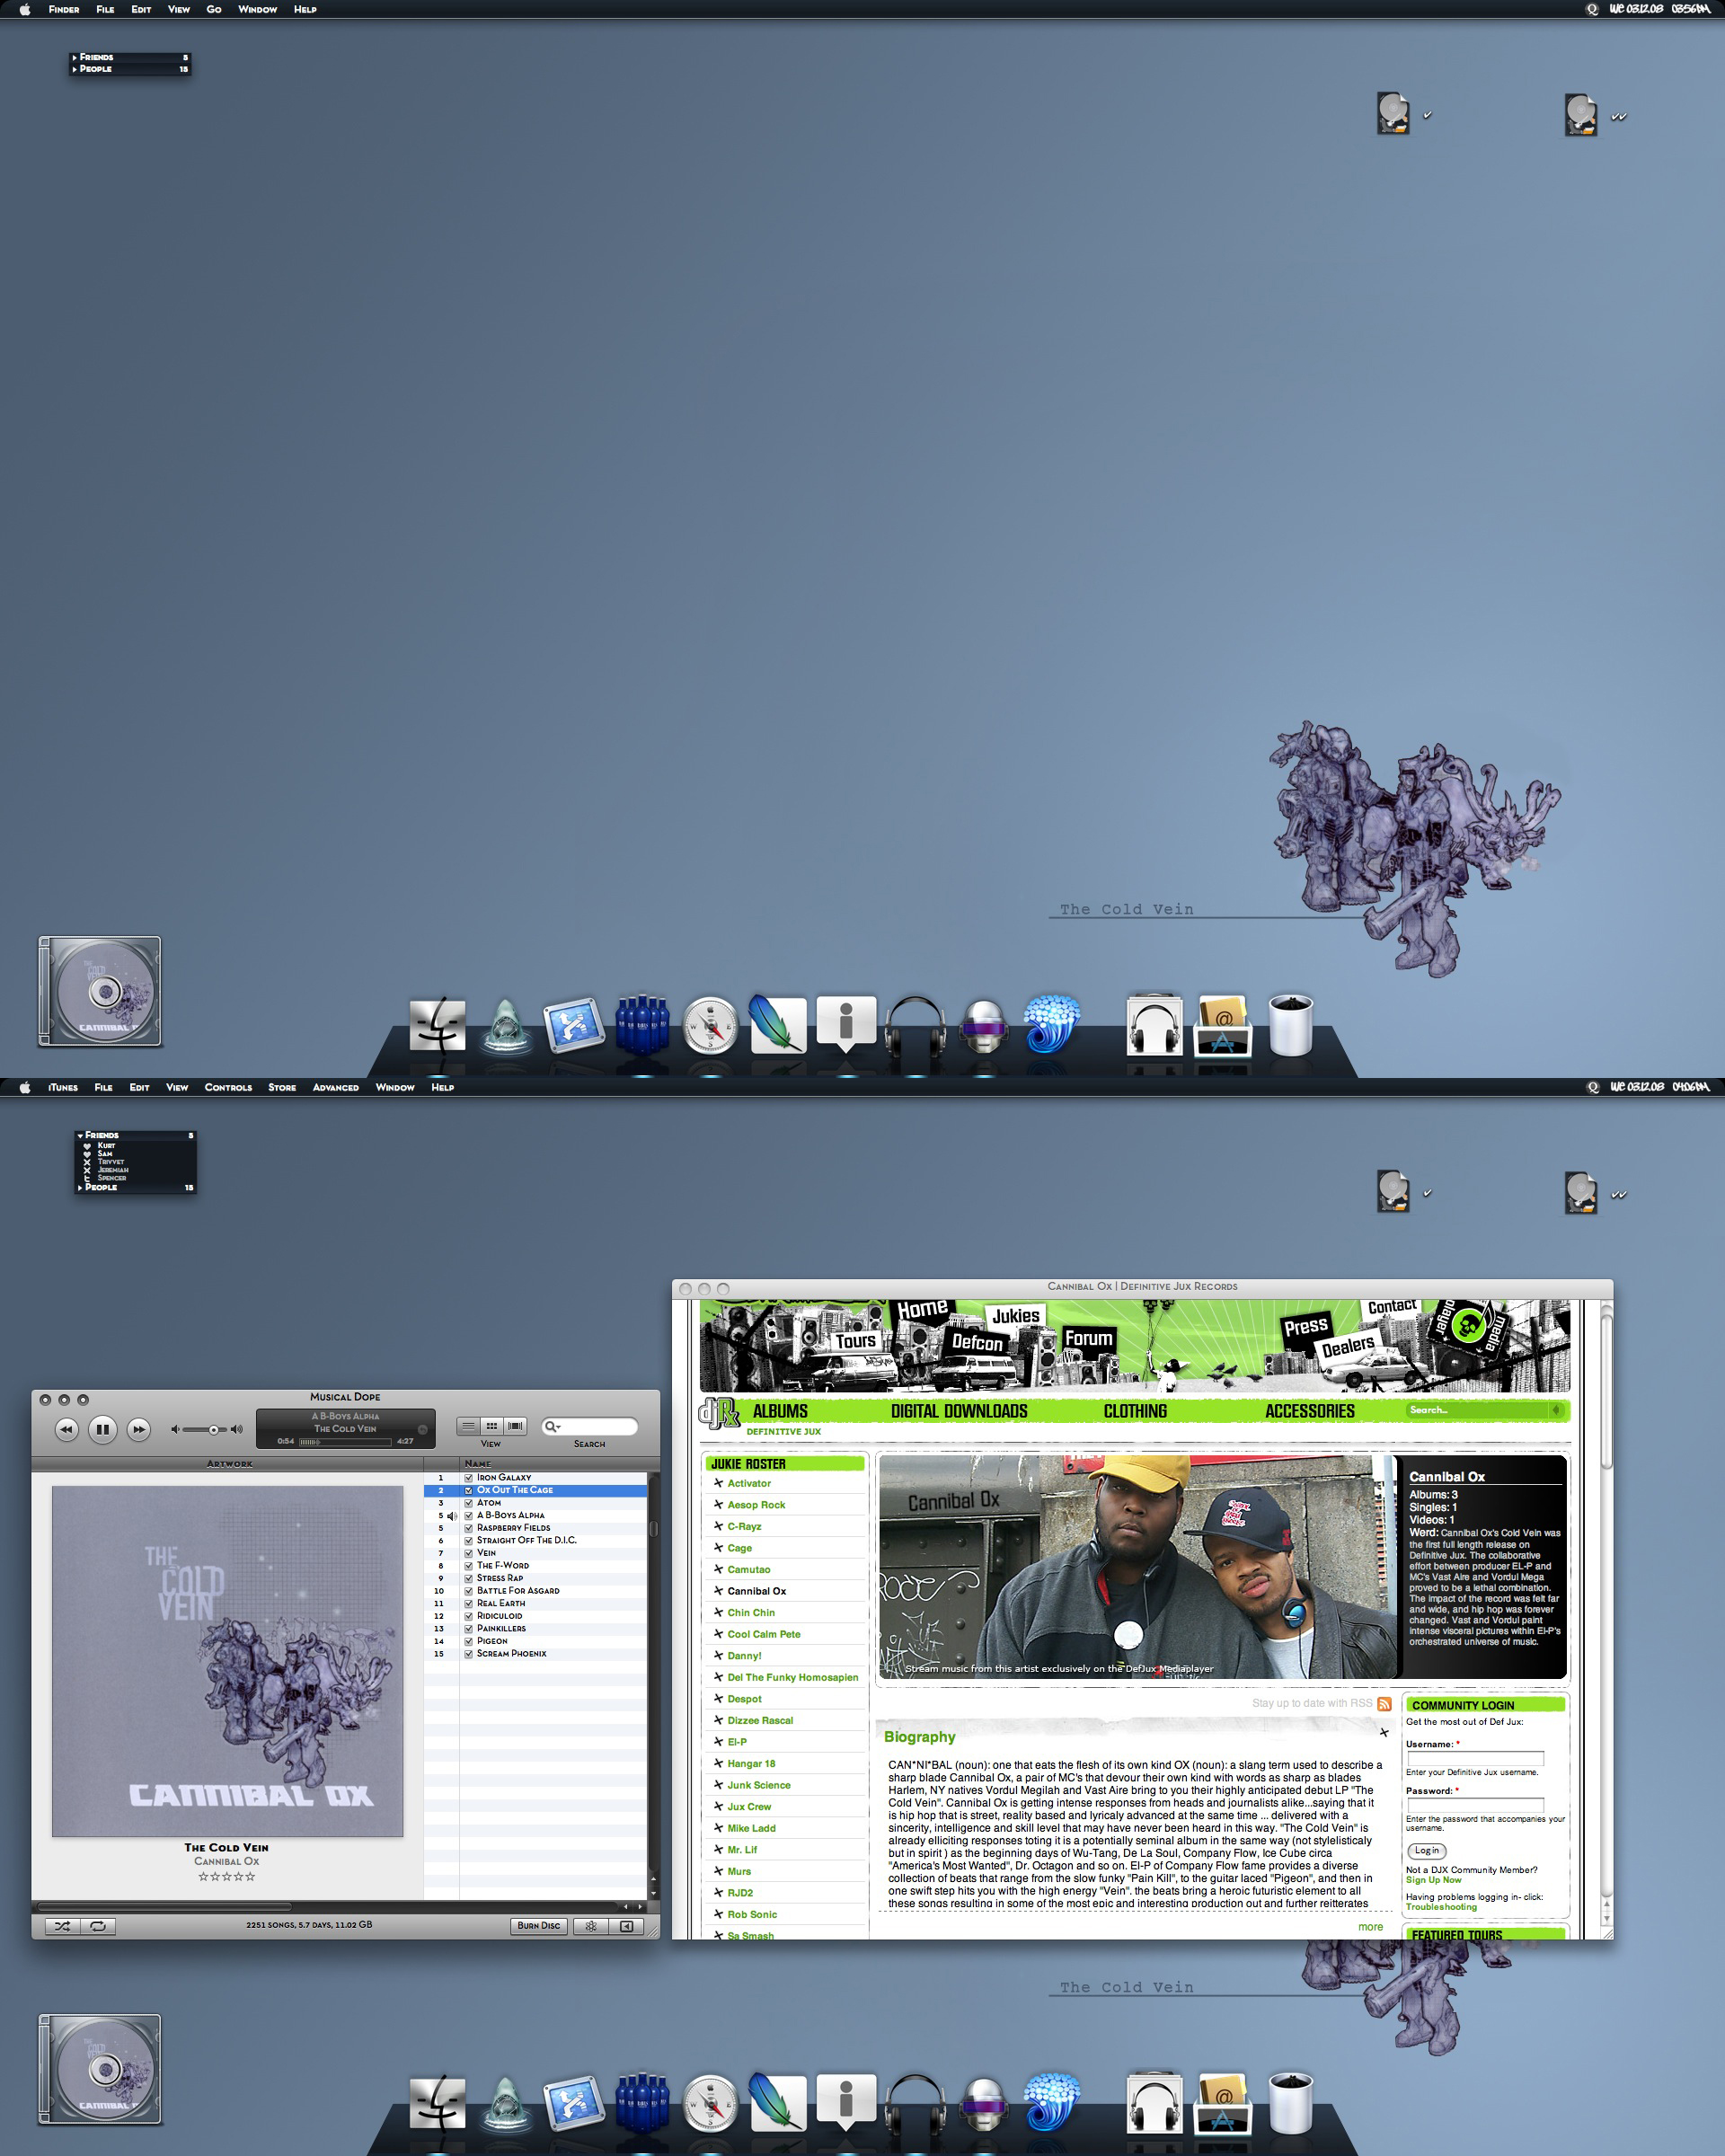
Task: Click the right arrow on the iTunes horizontal scrollbar
Action: 640,1907
